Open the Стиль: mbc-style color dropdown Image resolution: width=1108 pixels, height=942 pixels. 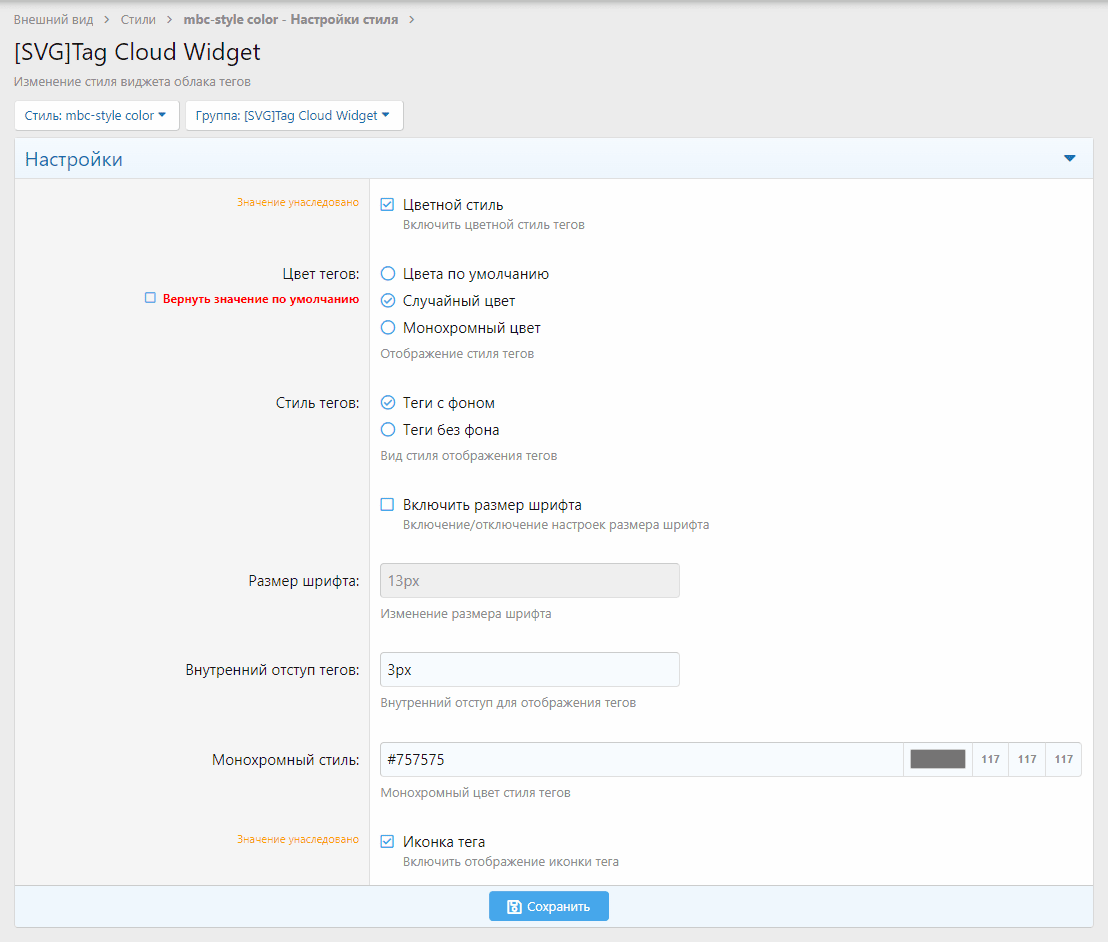pyautogui.click(x=96, y=116)
